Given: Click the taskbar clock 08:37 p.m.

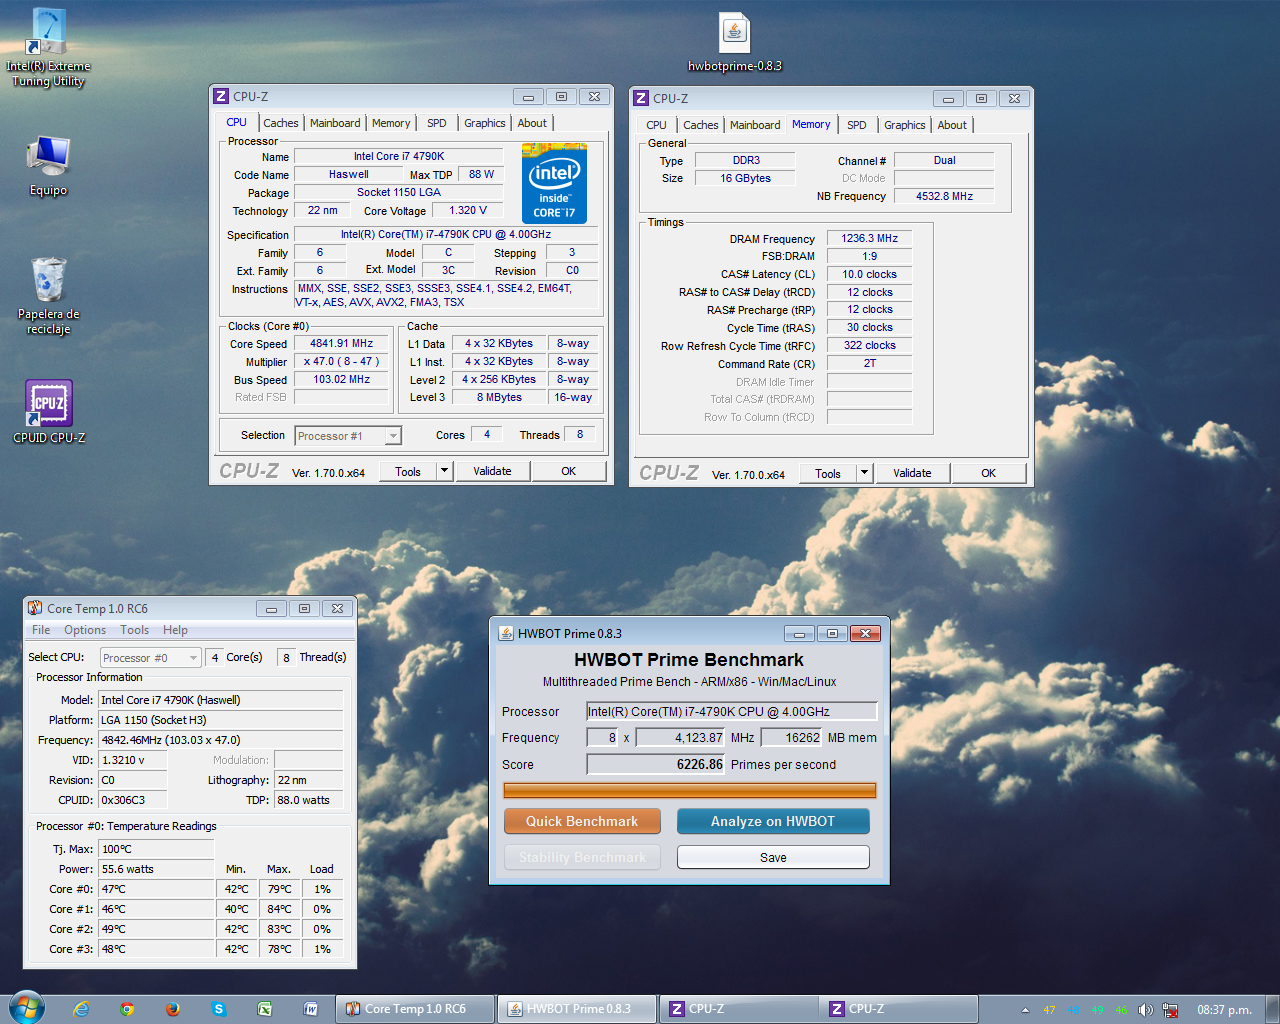Looking at the screenshot, I should [1224, 1010].
